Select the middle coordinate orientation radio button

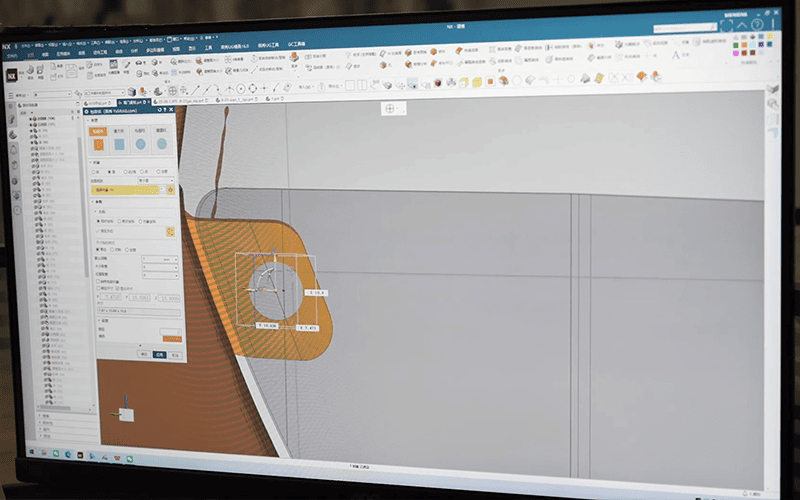[x=119, y=221]
